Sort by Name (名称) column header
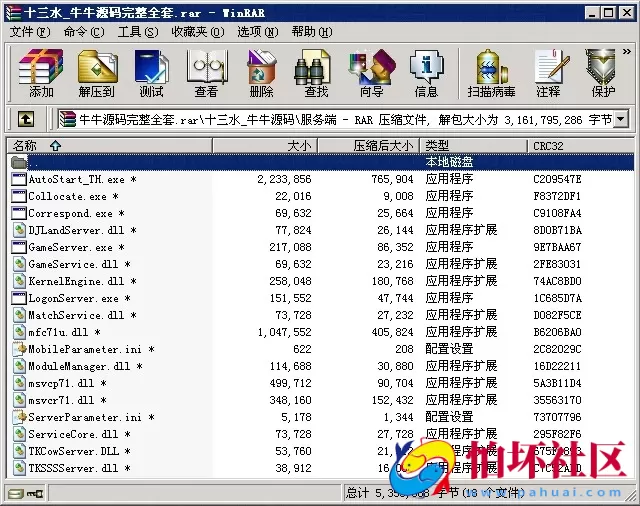Screen dimensions: 640x506 coord(109,146)
